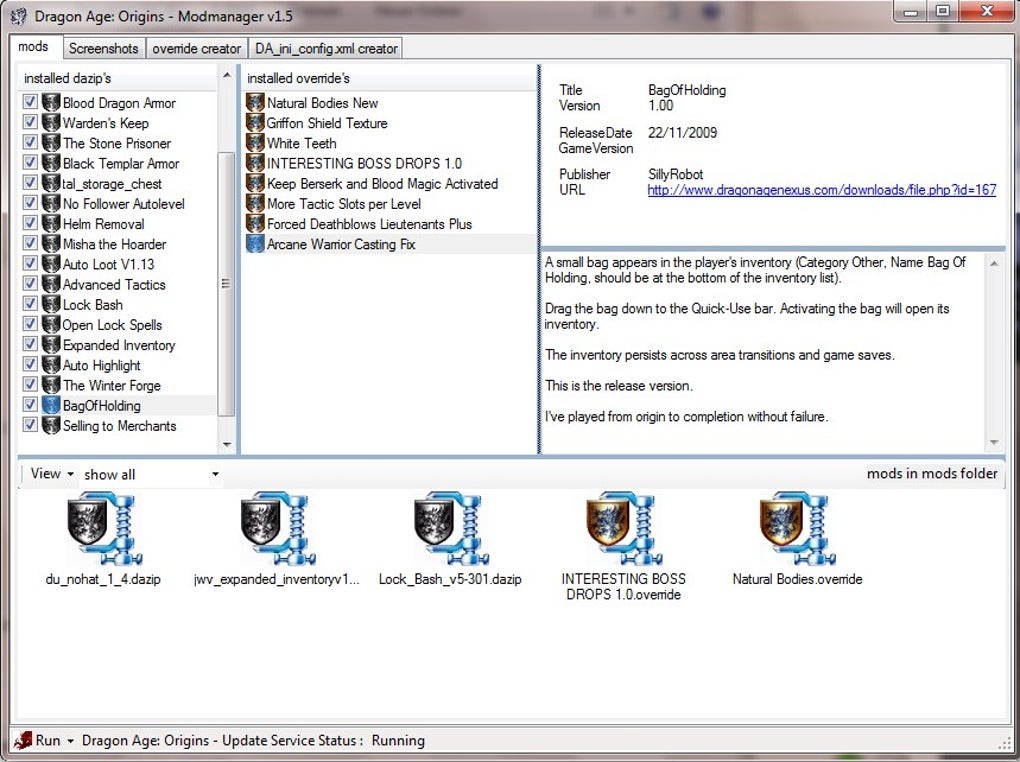Click The Stone Prisoner shield icon

pos(51,143)
